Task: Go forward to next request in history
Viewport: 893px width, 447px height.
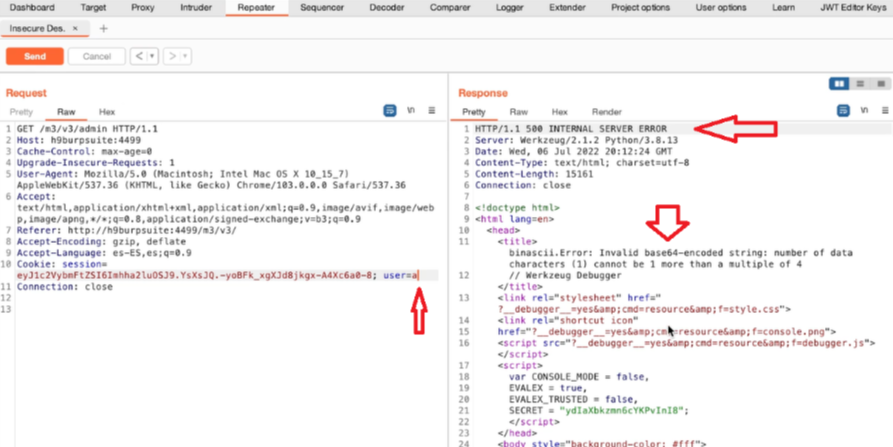Action: [x=173, y=56]
